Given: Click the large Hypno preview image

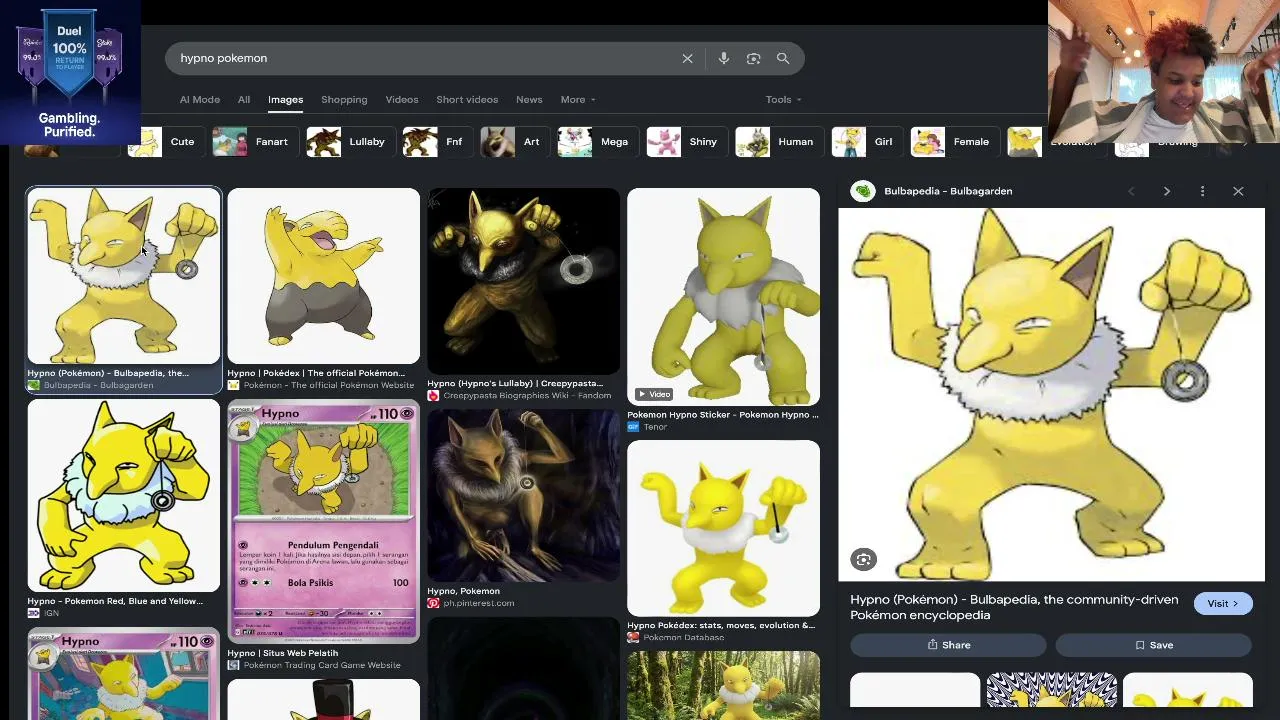Looking at the screenshot, I should (1051, 394).
